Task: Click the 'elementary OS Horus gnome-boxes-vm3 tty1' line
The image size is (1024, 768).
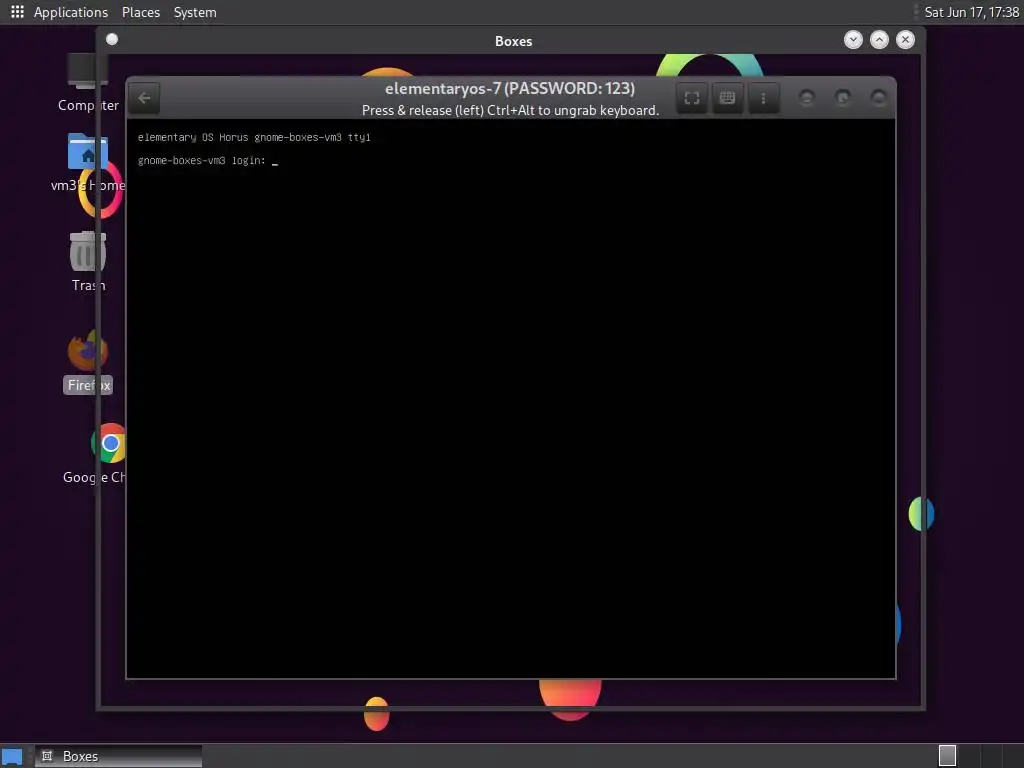Action: [254, 137]
